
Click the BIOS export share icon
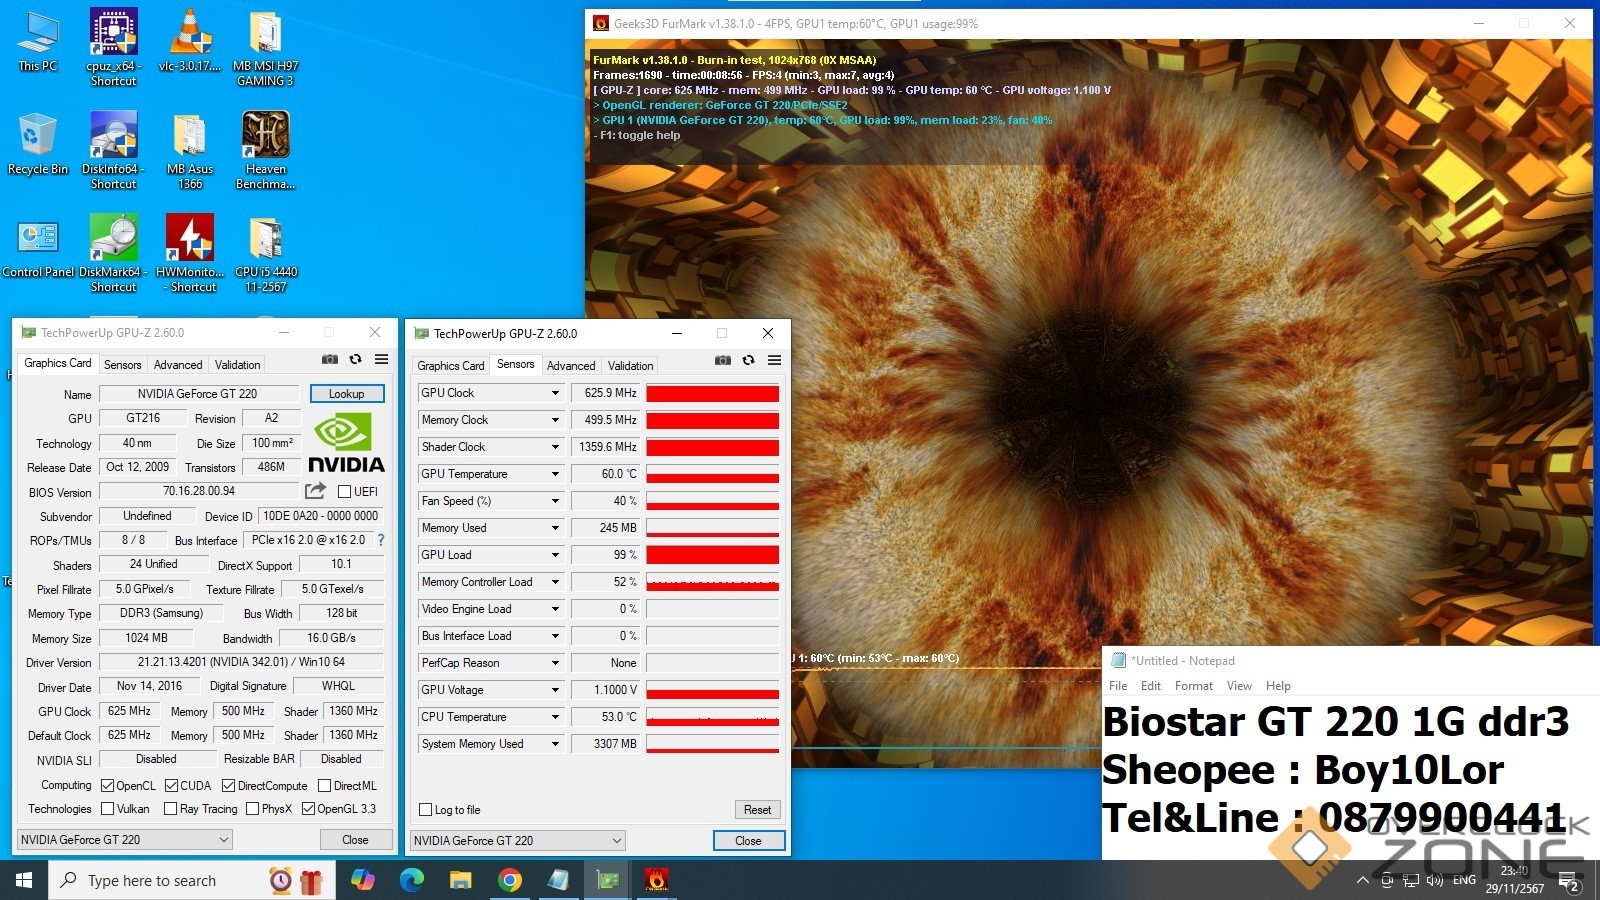tap(315, 491)
